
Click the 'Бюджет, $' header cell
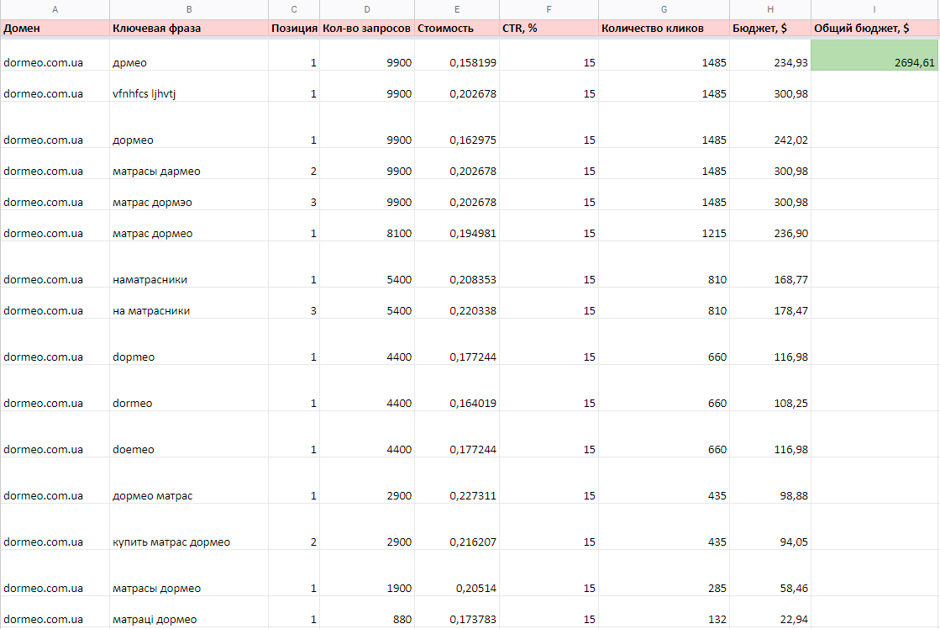pyautogui.click(x=770, y=28)
